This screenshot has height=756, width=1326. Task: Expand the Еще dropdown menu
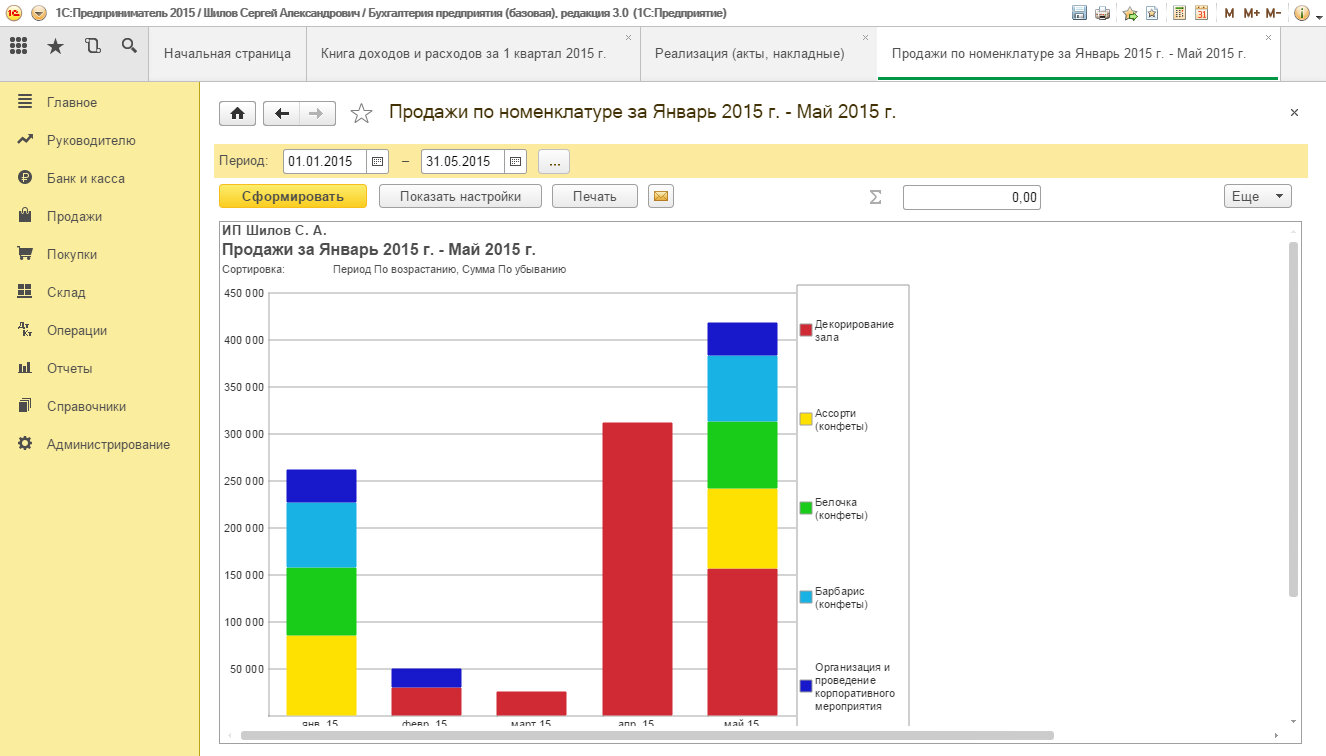[x=1257, y=197]
